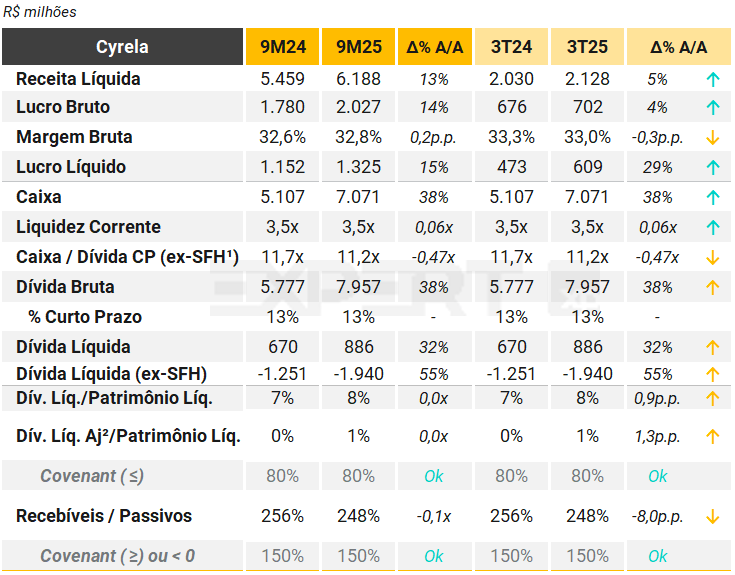This screenshot has width=735, height=575.
Task: Click the Cyrela header cell
Action: click(x=123, y=47)
